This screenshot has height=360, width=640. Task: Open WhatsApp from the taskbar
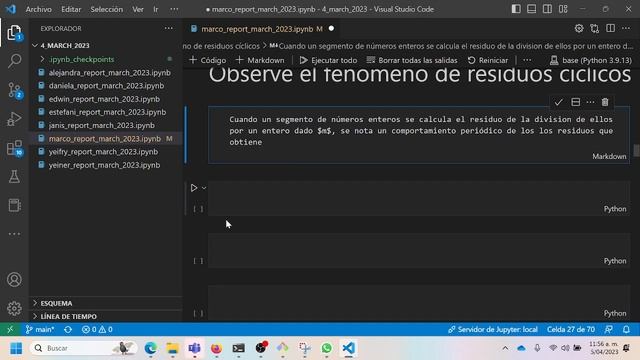[x=327, y=348]
